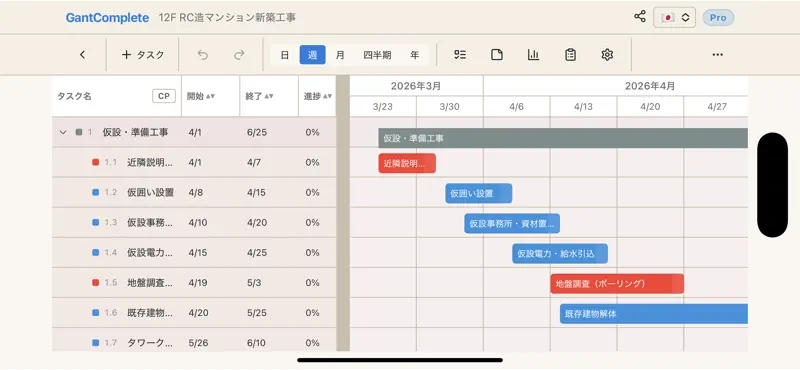Viewport: 800px width, 370px height.
Task: Go back with the left chevron
Action: point(83,55)
